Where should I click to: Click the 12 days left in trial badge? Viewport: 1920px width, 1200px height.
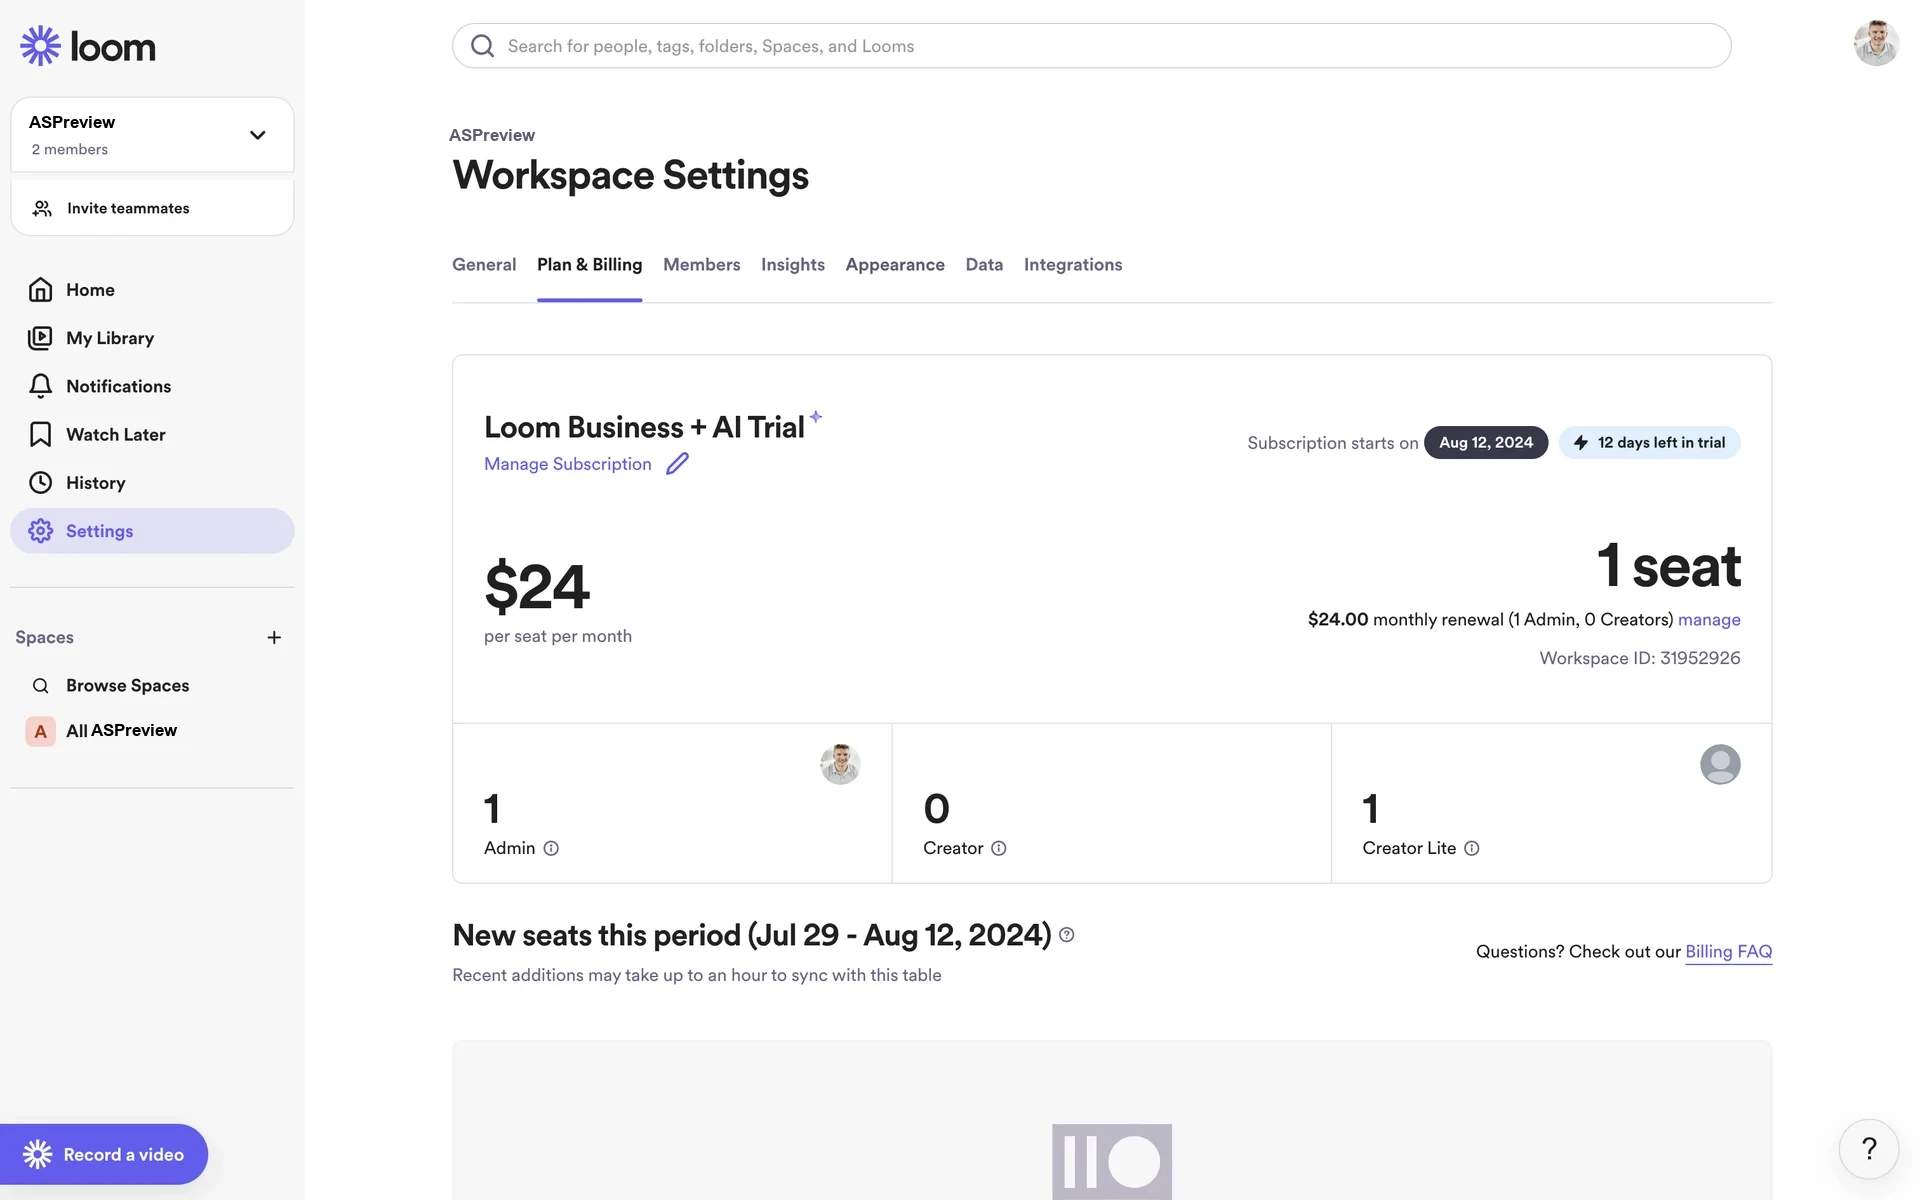coord(1649,442)
